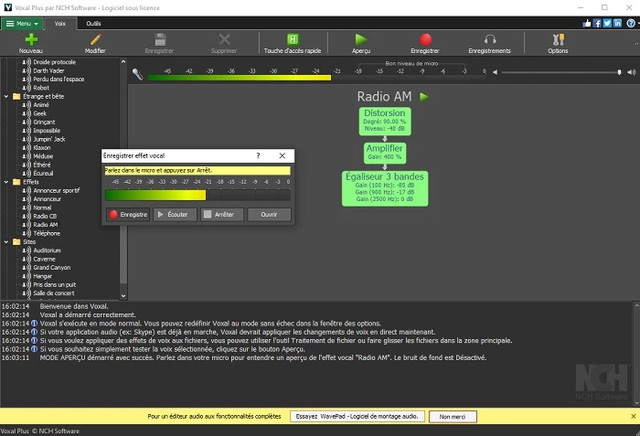Click the dialog recording level meter
Screen dimensions: 640x436
point(198,195)
